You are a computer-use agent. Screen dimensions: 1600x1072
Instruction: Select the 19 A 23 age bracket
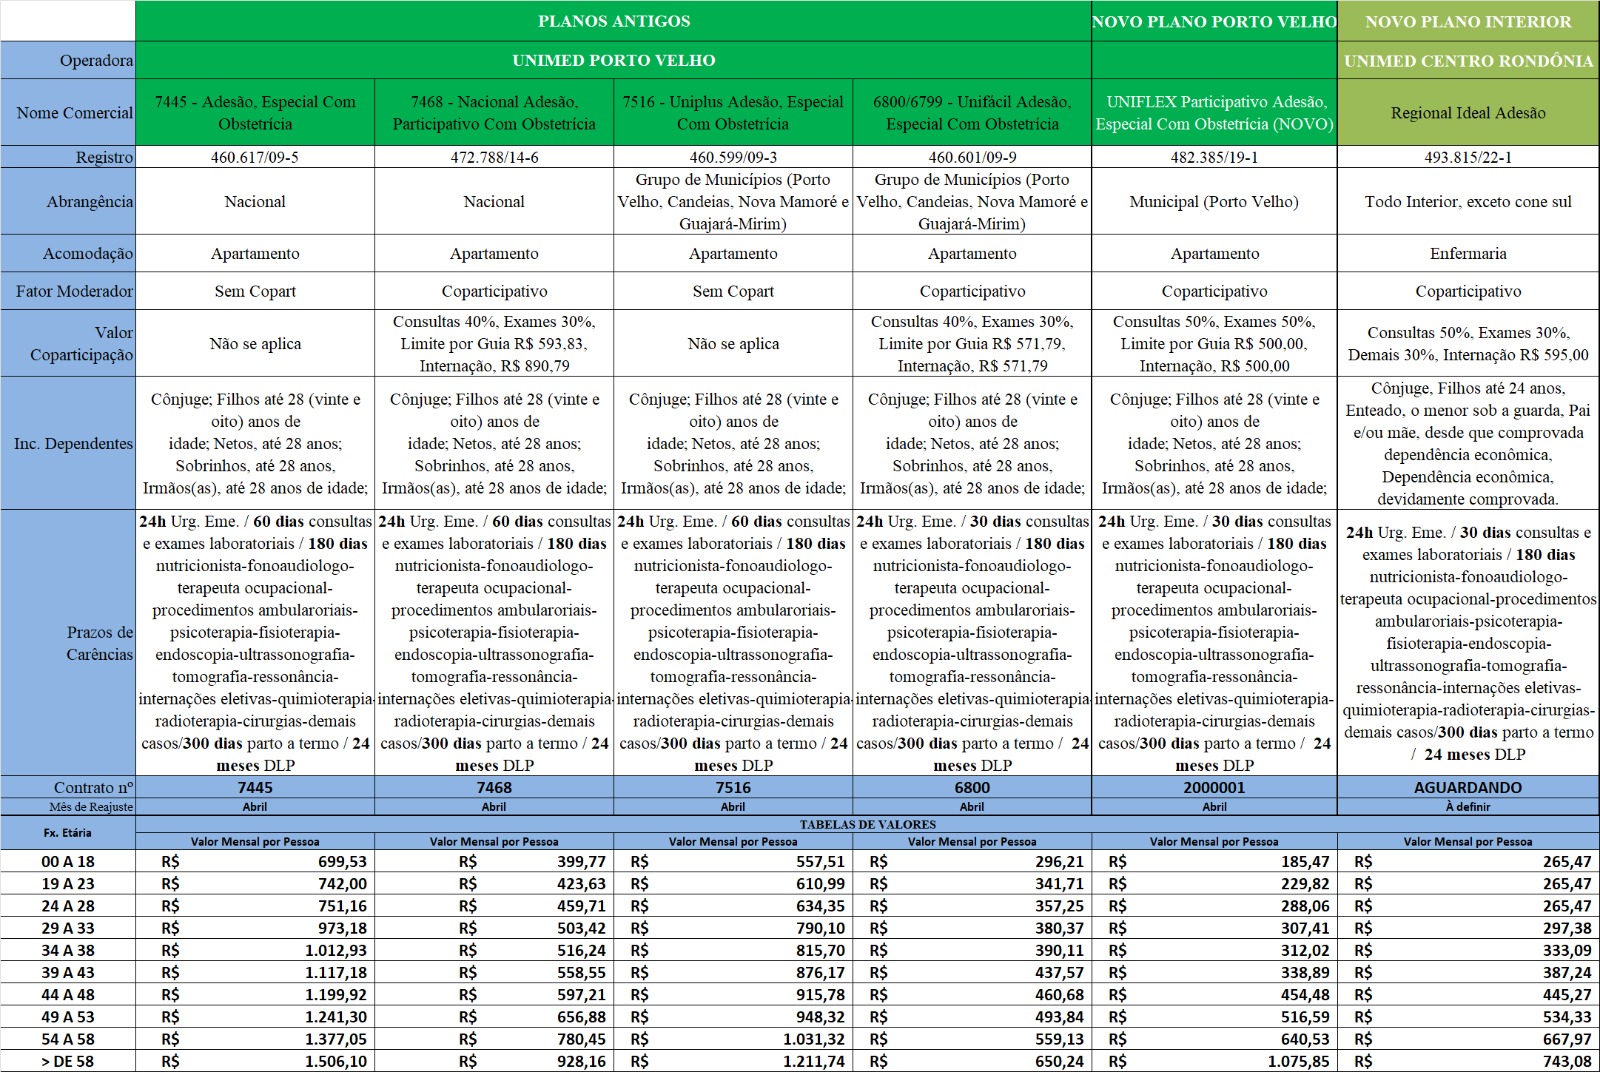click(68, 883)
